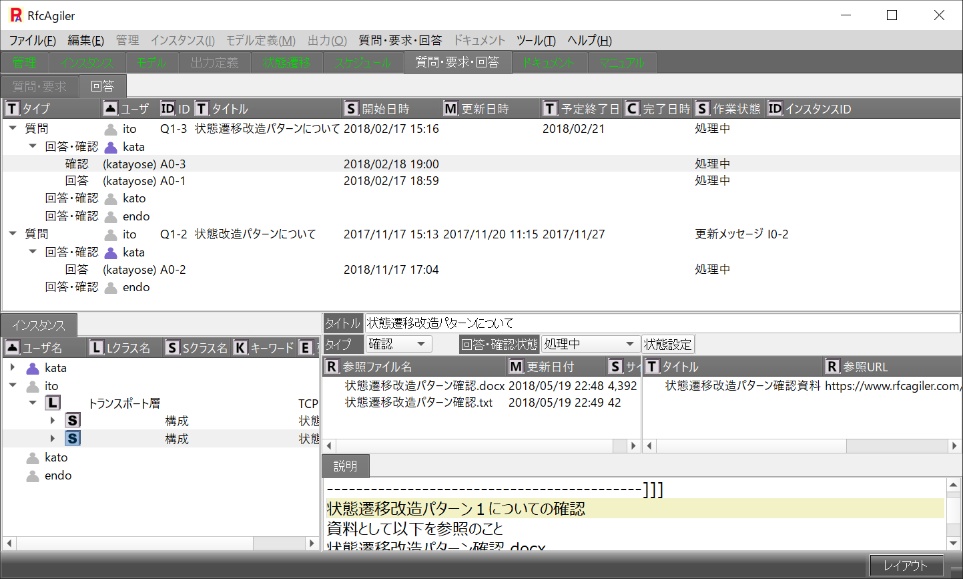Click the purple kata user icon under Q1-3

click(111, 147)
